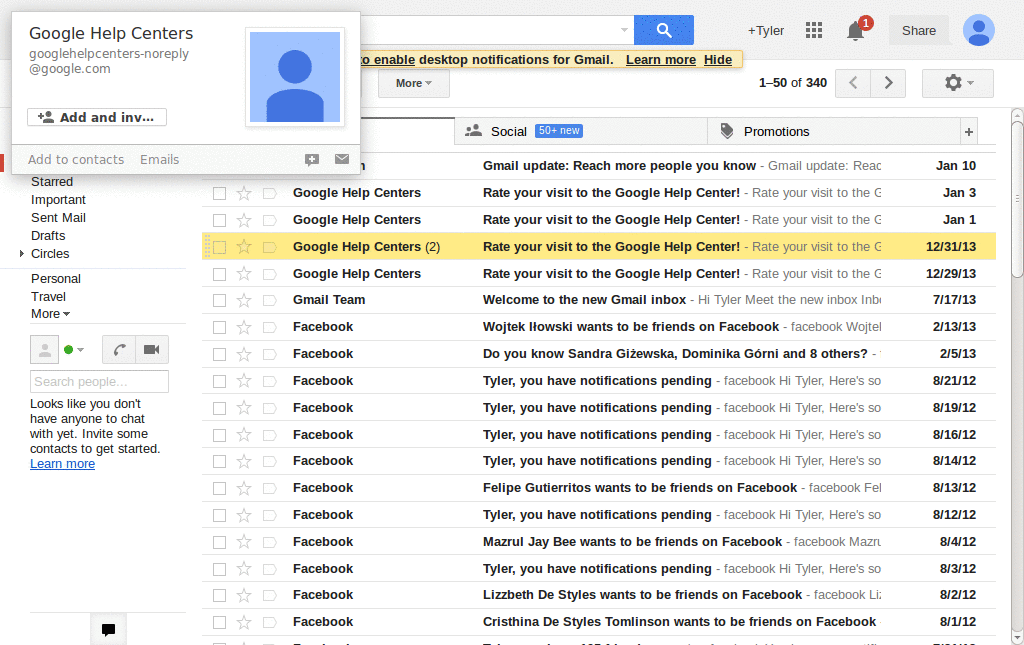Open the Personal label
The height and width of the screenshot is (645, 1024).
pos(56,279)
